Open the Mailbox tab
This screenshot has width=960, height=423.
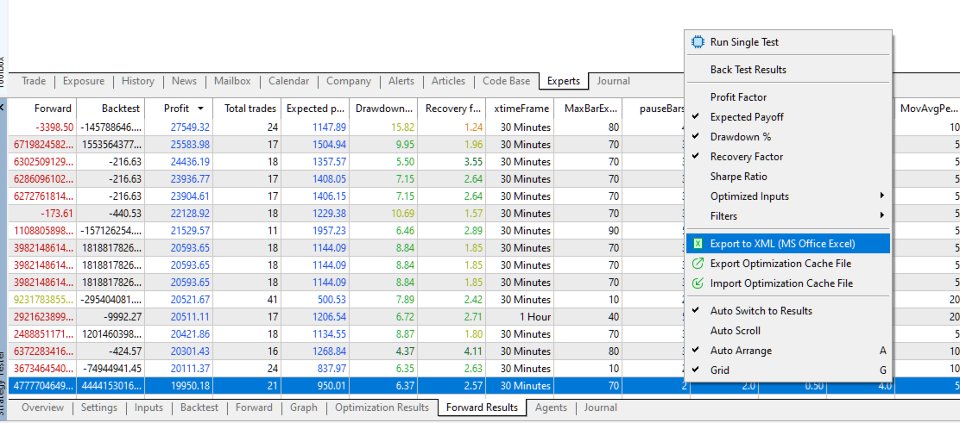tap(232, 81)
